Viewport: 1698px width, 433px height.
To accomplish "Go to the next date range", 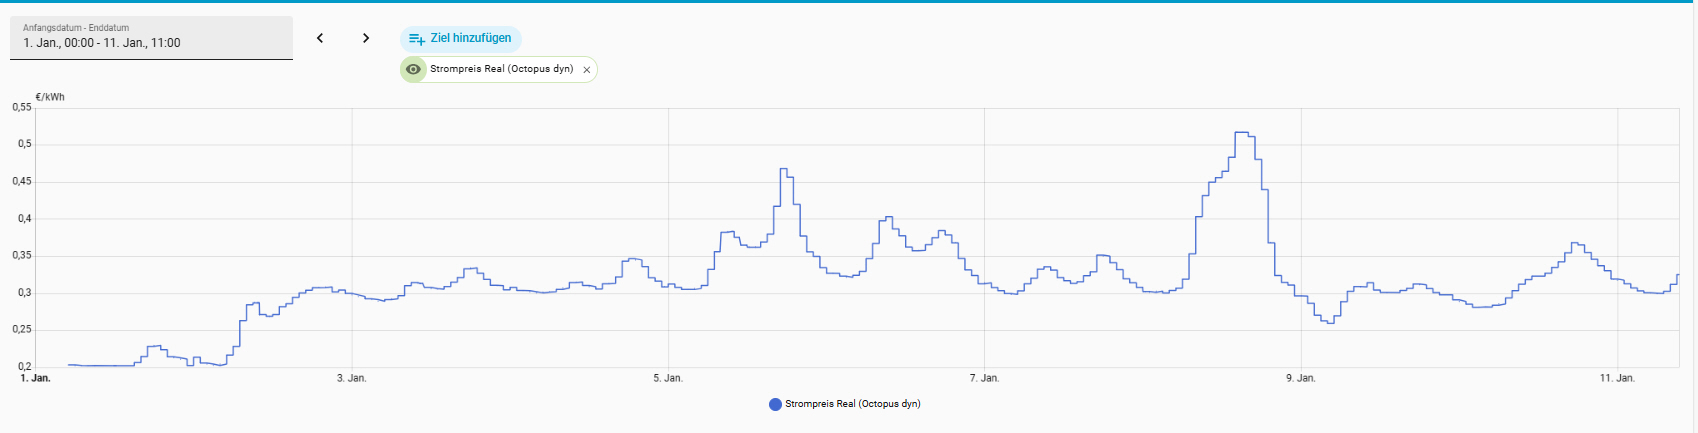I will pyautogui.click(x=366, y=38).
